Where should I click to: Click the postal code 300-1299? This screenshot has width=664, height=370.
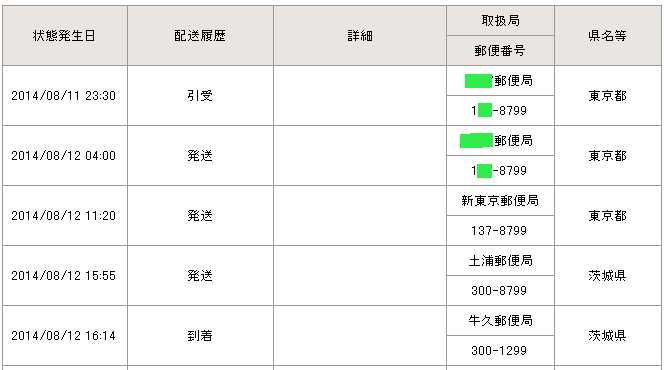[x=500, y=351]
